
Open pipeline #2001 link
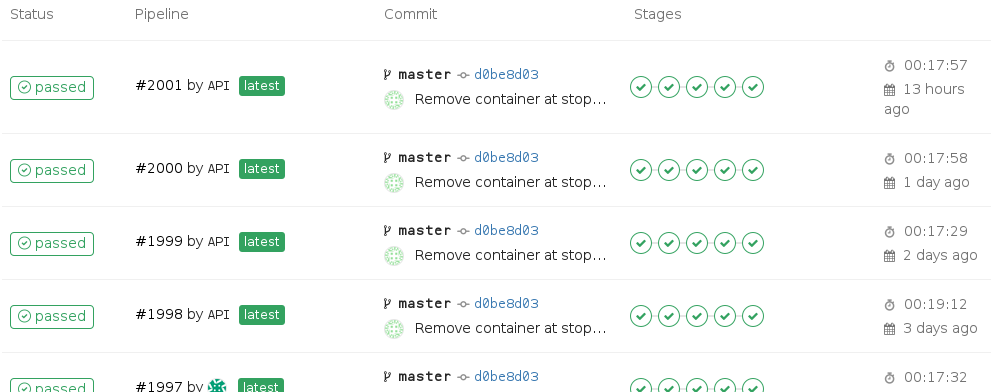pyautogui.click(x=159, y=85)
